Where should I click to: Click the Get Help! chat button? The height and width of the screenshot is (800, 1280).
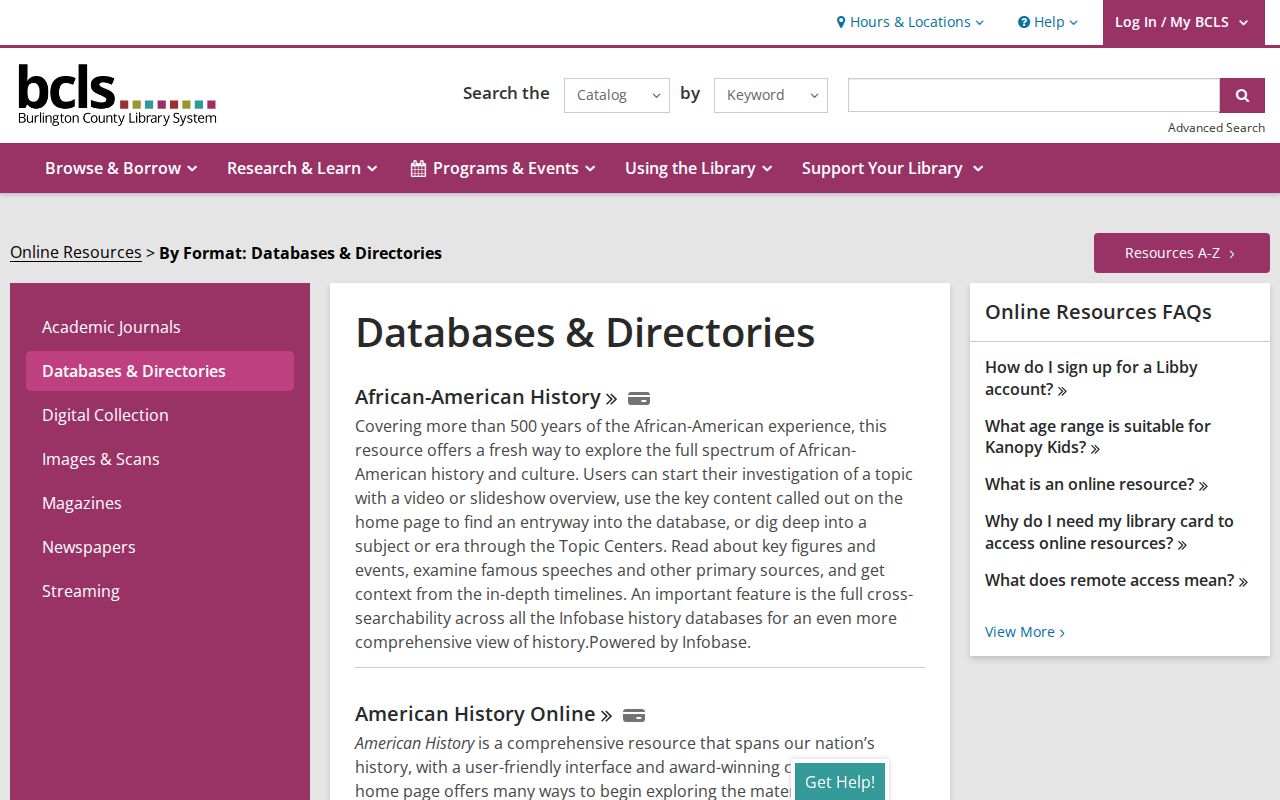coord(840,781)
